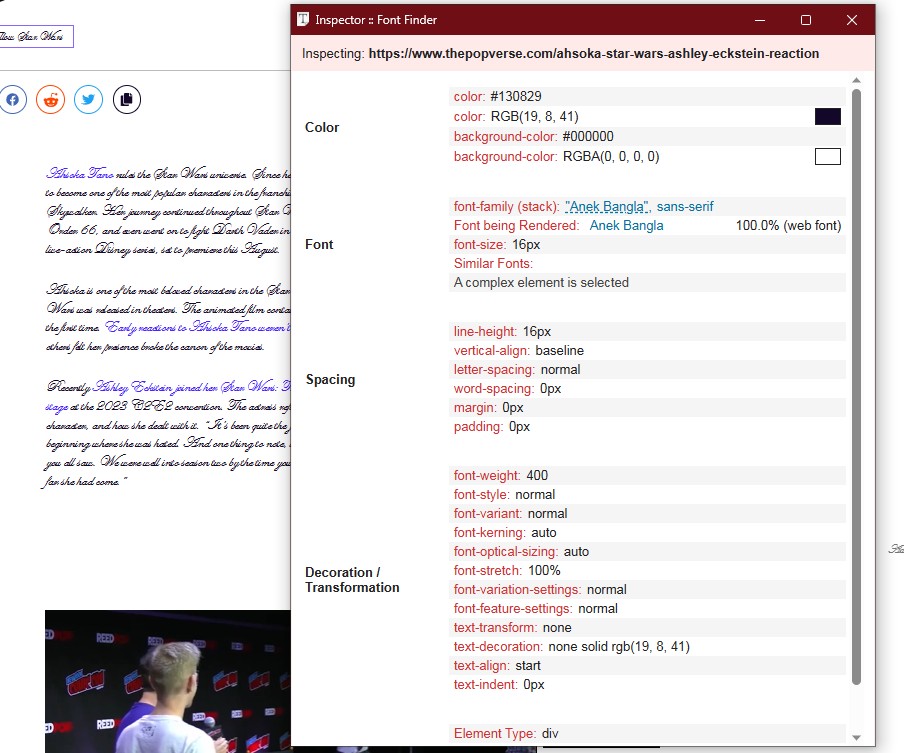Select the color RGB(19, 8, 41) value
This screenshot has height=753, width=904.
click(x=534, y=116)
